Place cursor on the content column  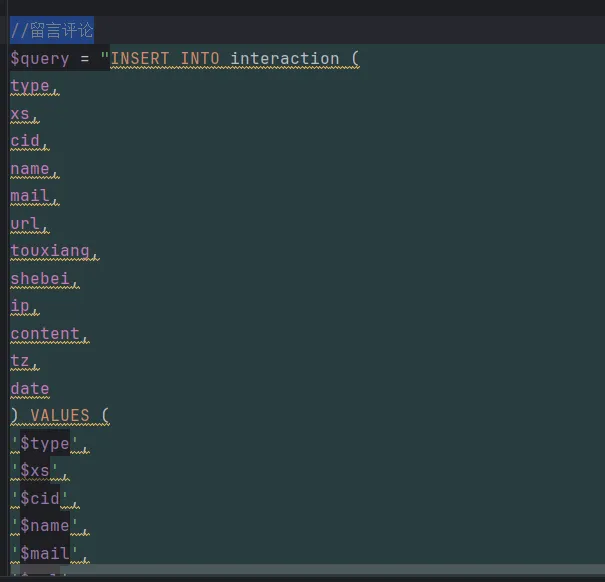[x=46, y=334]
